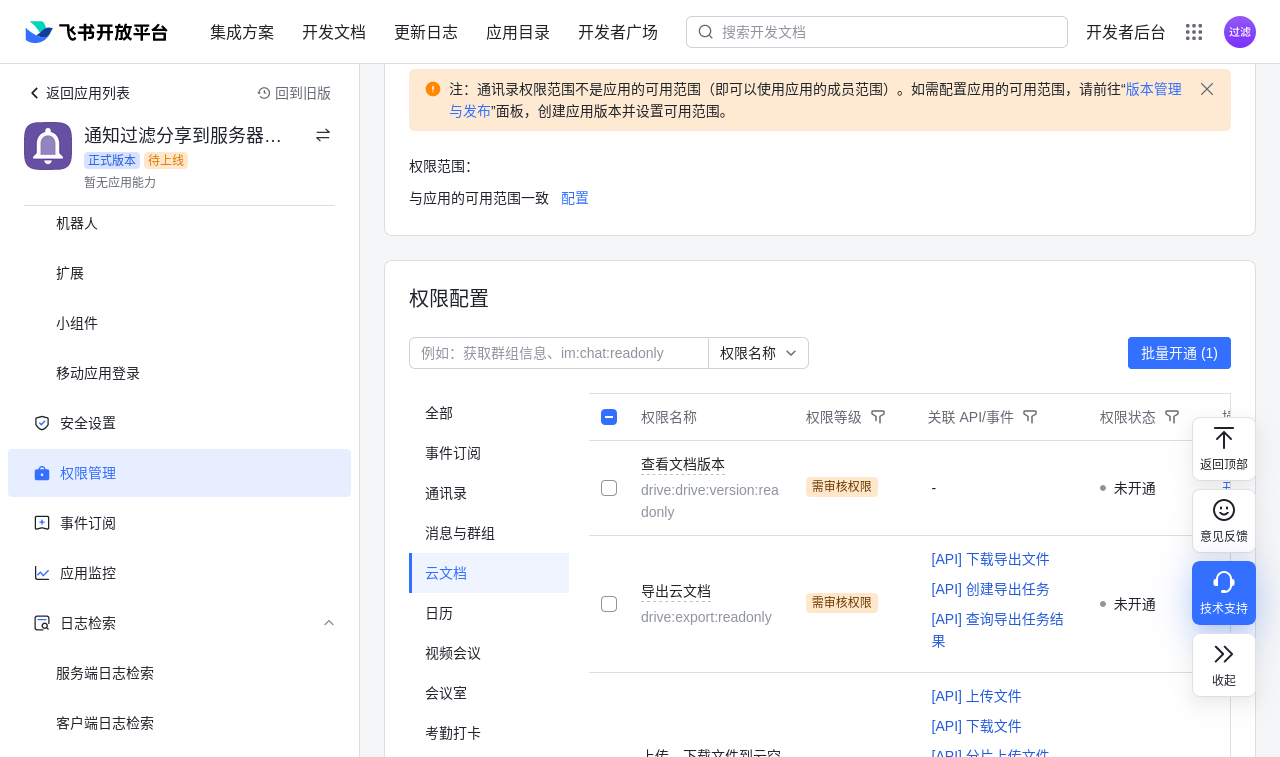This screenshot has width=1280, height=757.
Task: Collapse floating panel with 收起
Action: (1224, 665)
